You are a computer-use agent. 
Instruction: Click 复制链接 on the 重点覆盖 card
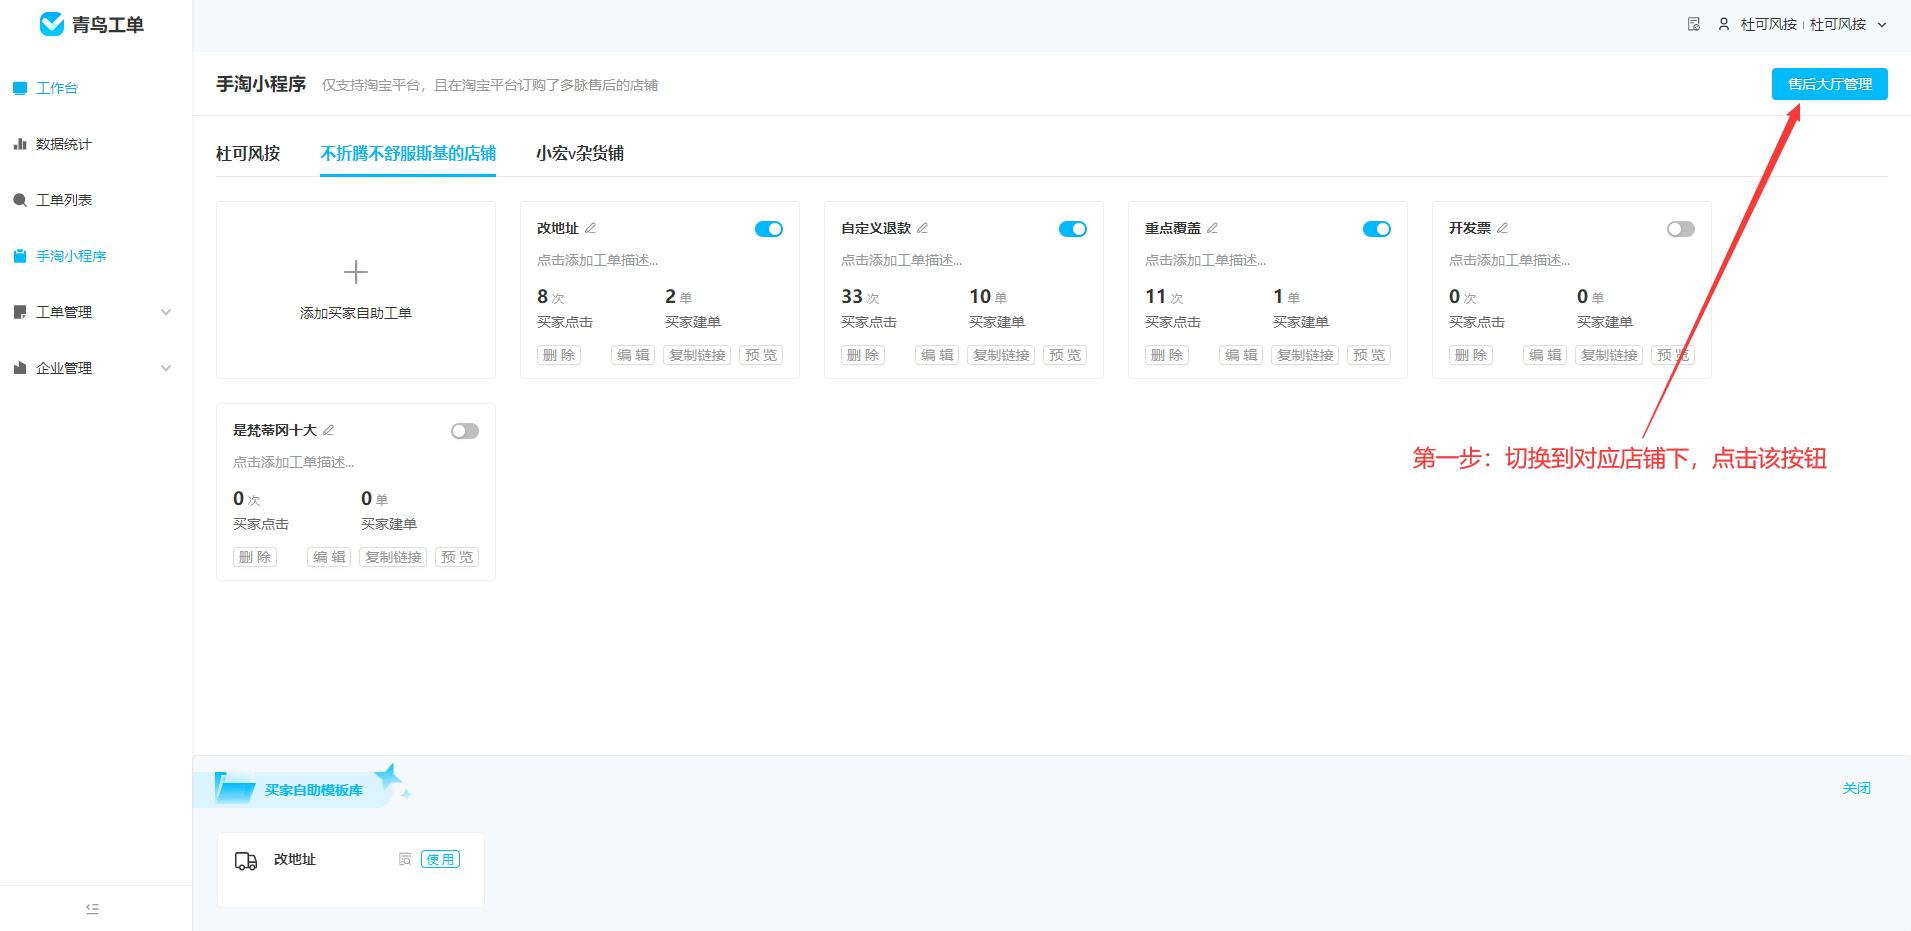1305,355
